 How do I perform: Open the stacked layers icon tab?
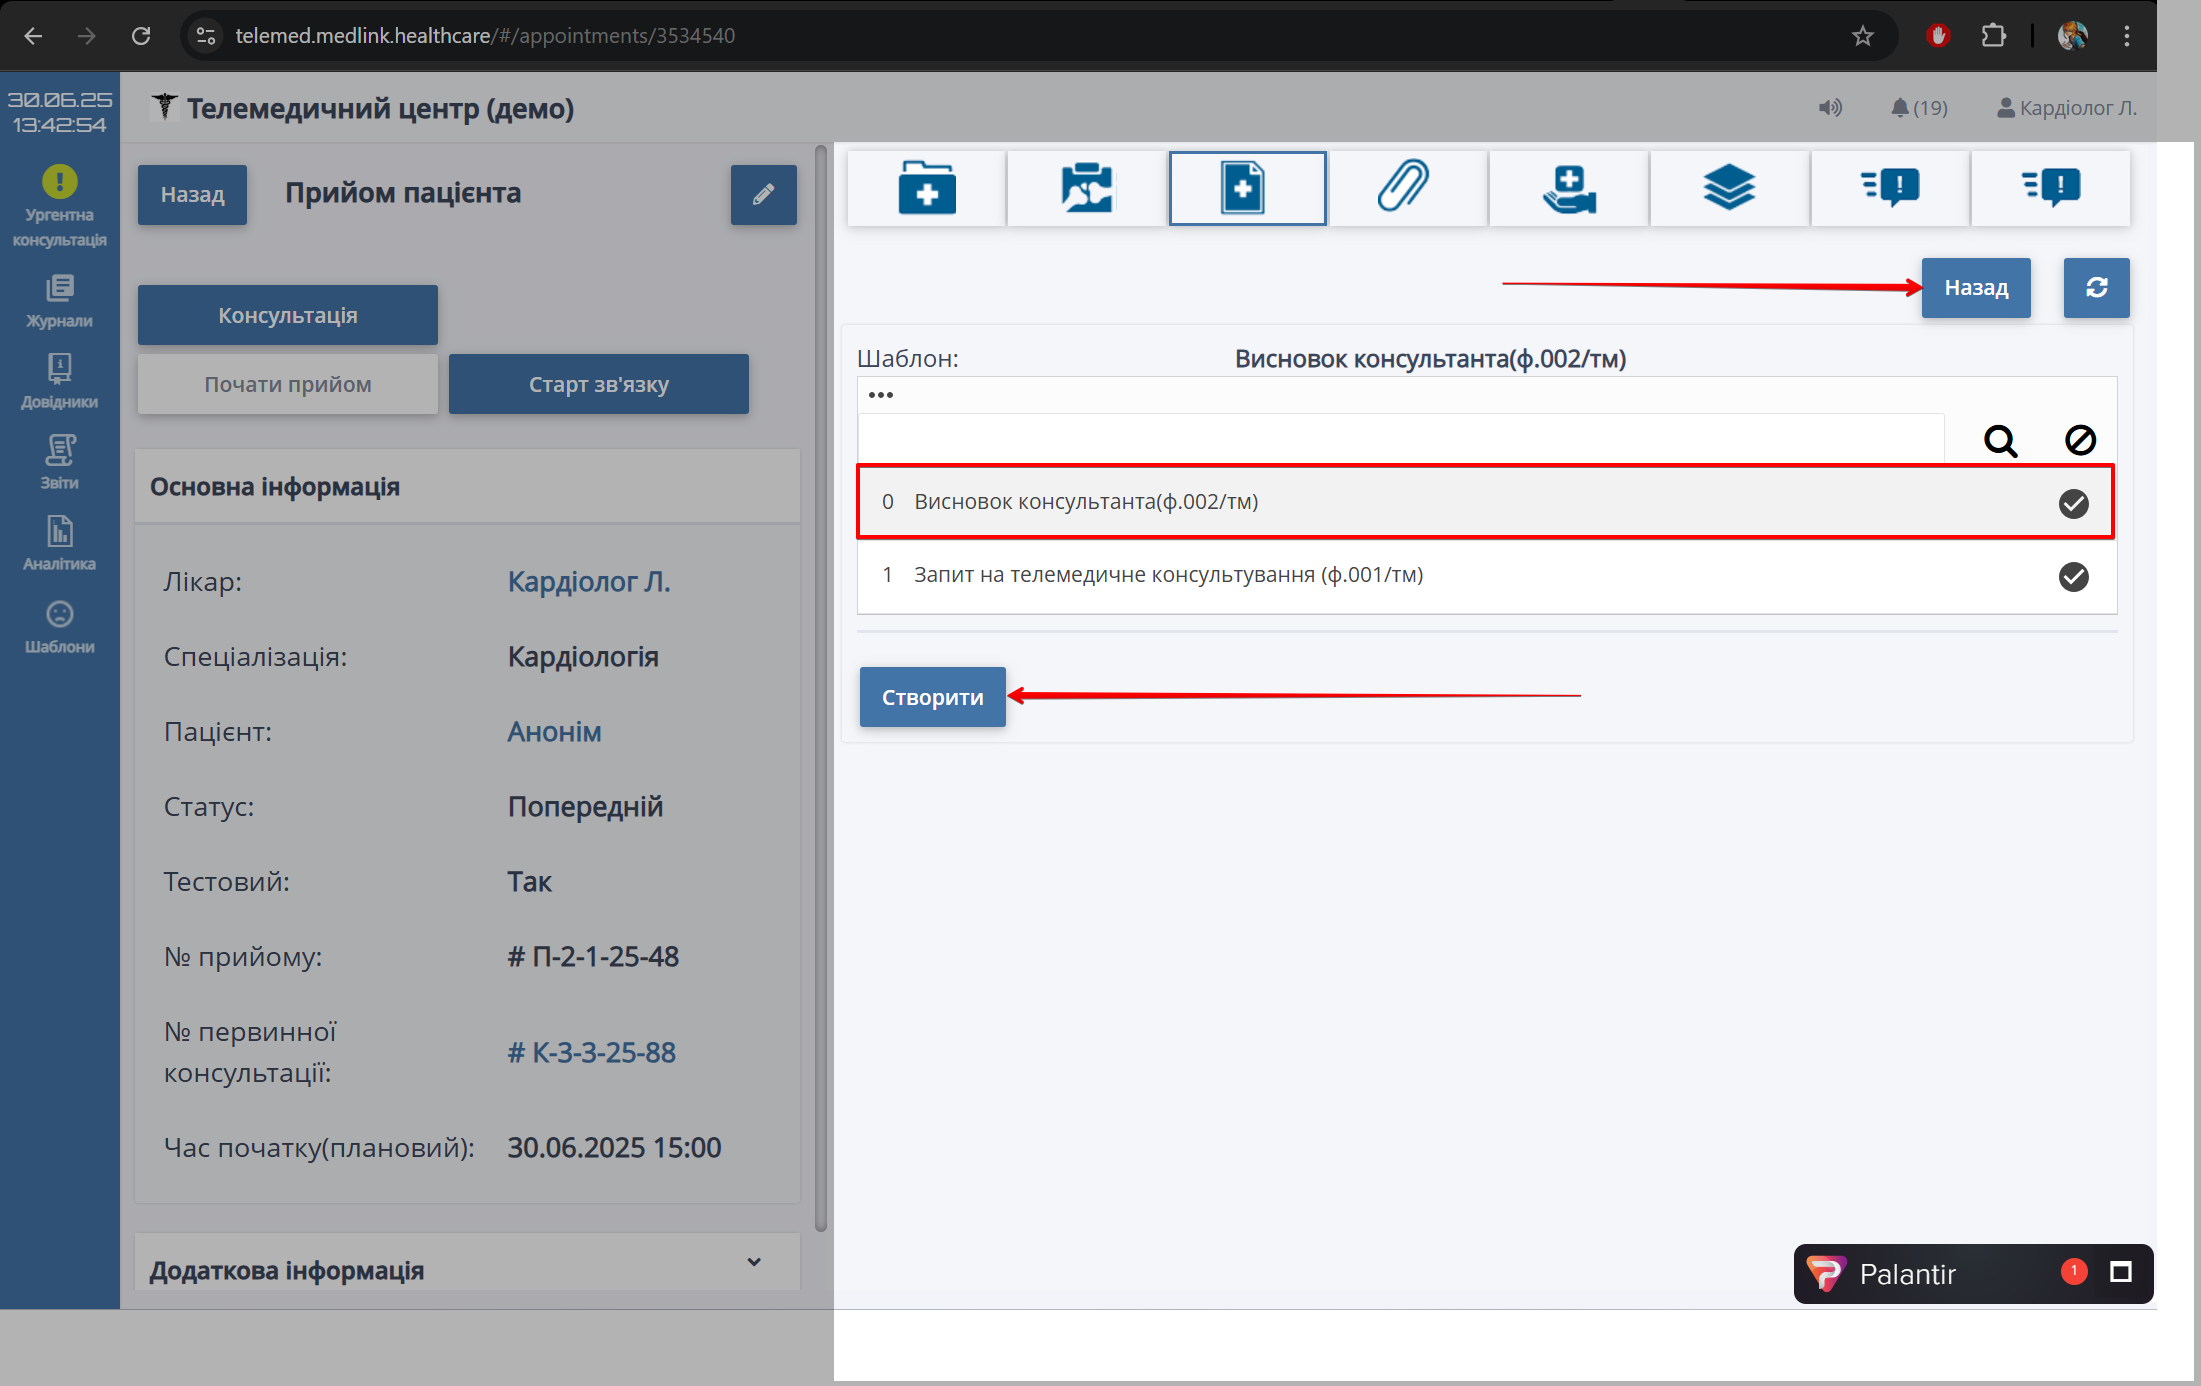[1728, 188]
